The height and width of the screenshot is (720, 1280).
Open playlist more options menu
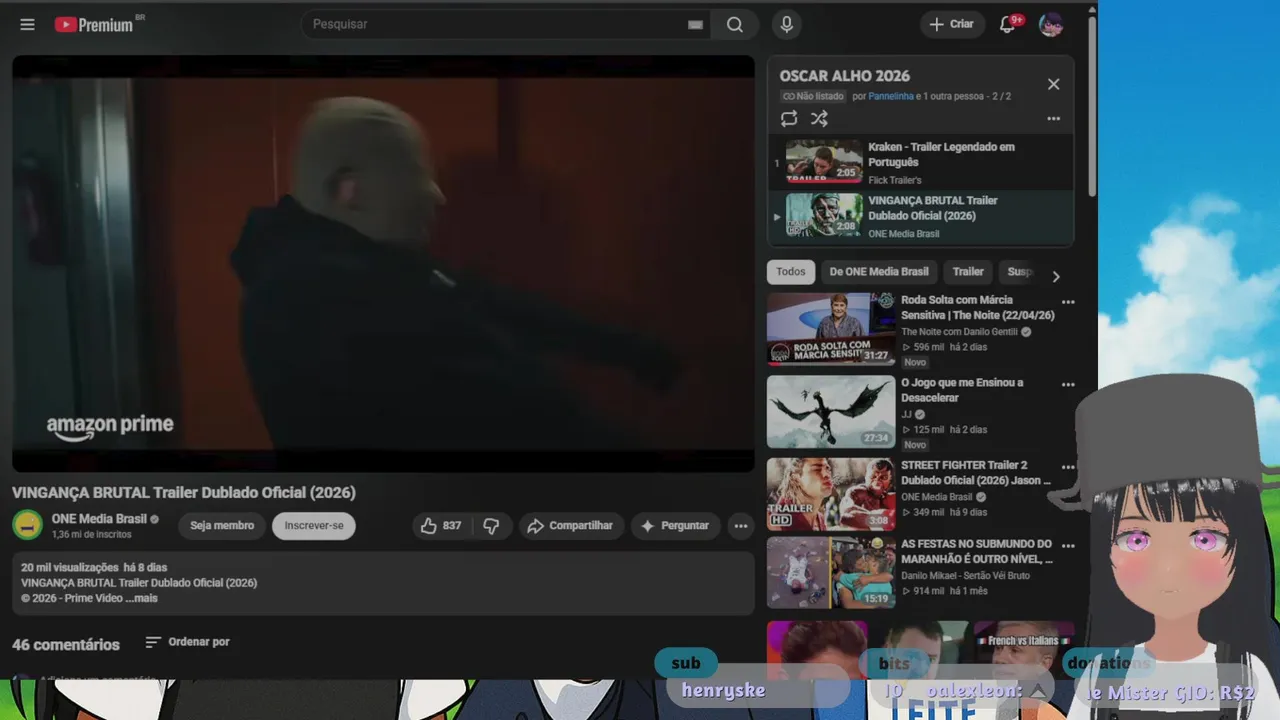tap(1053, 119)
